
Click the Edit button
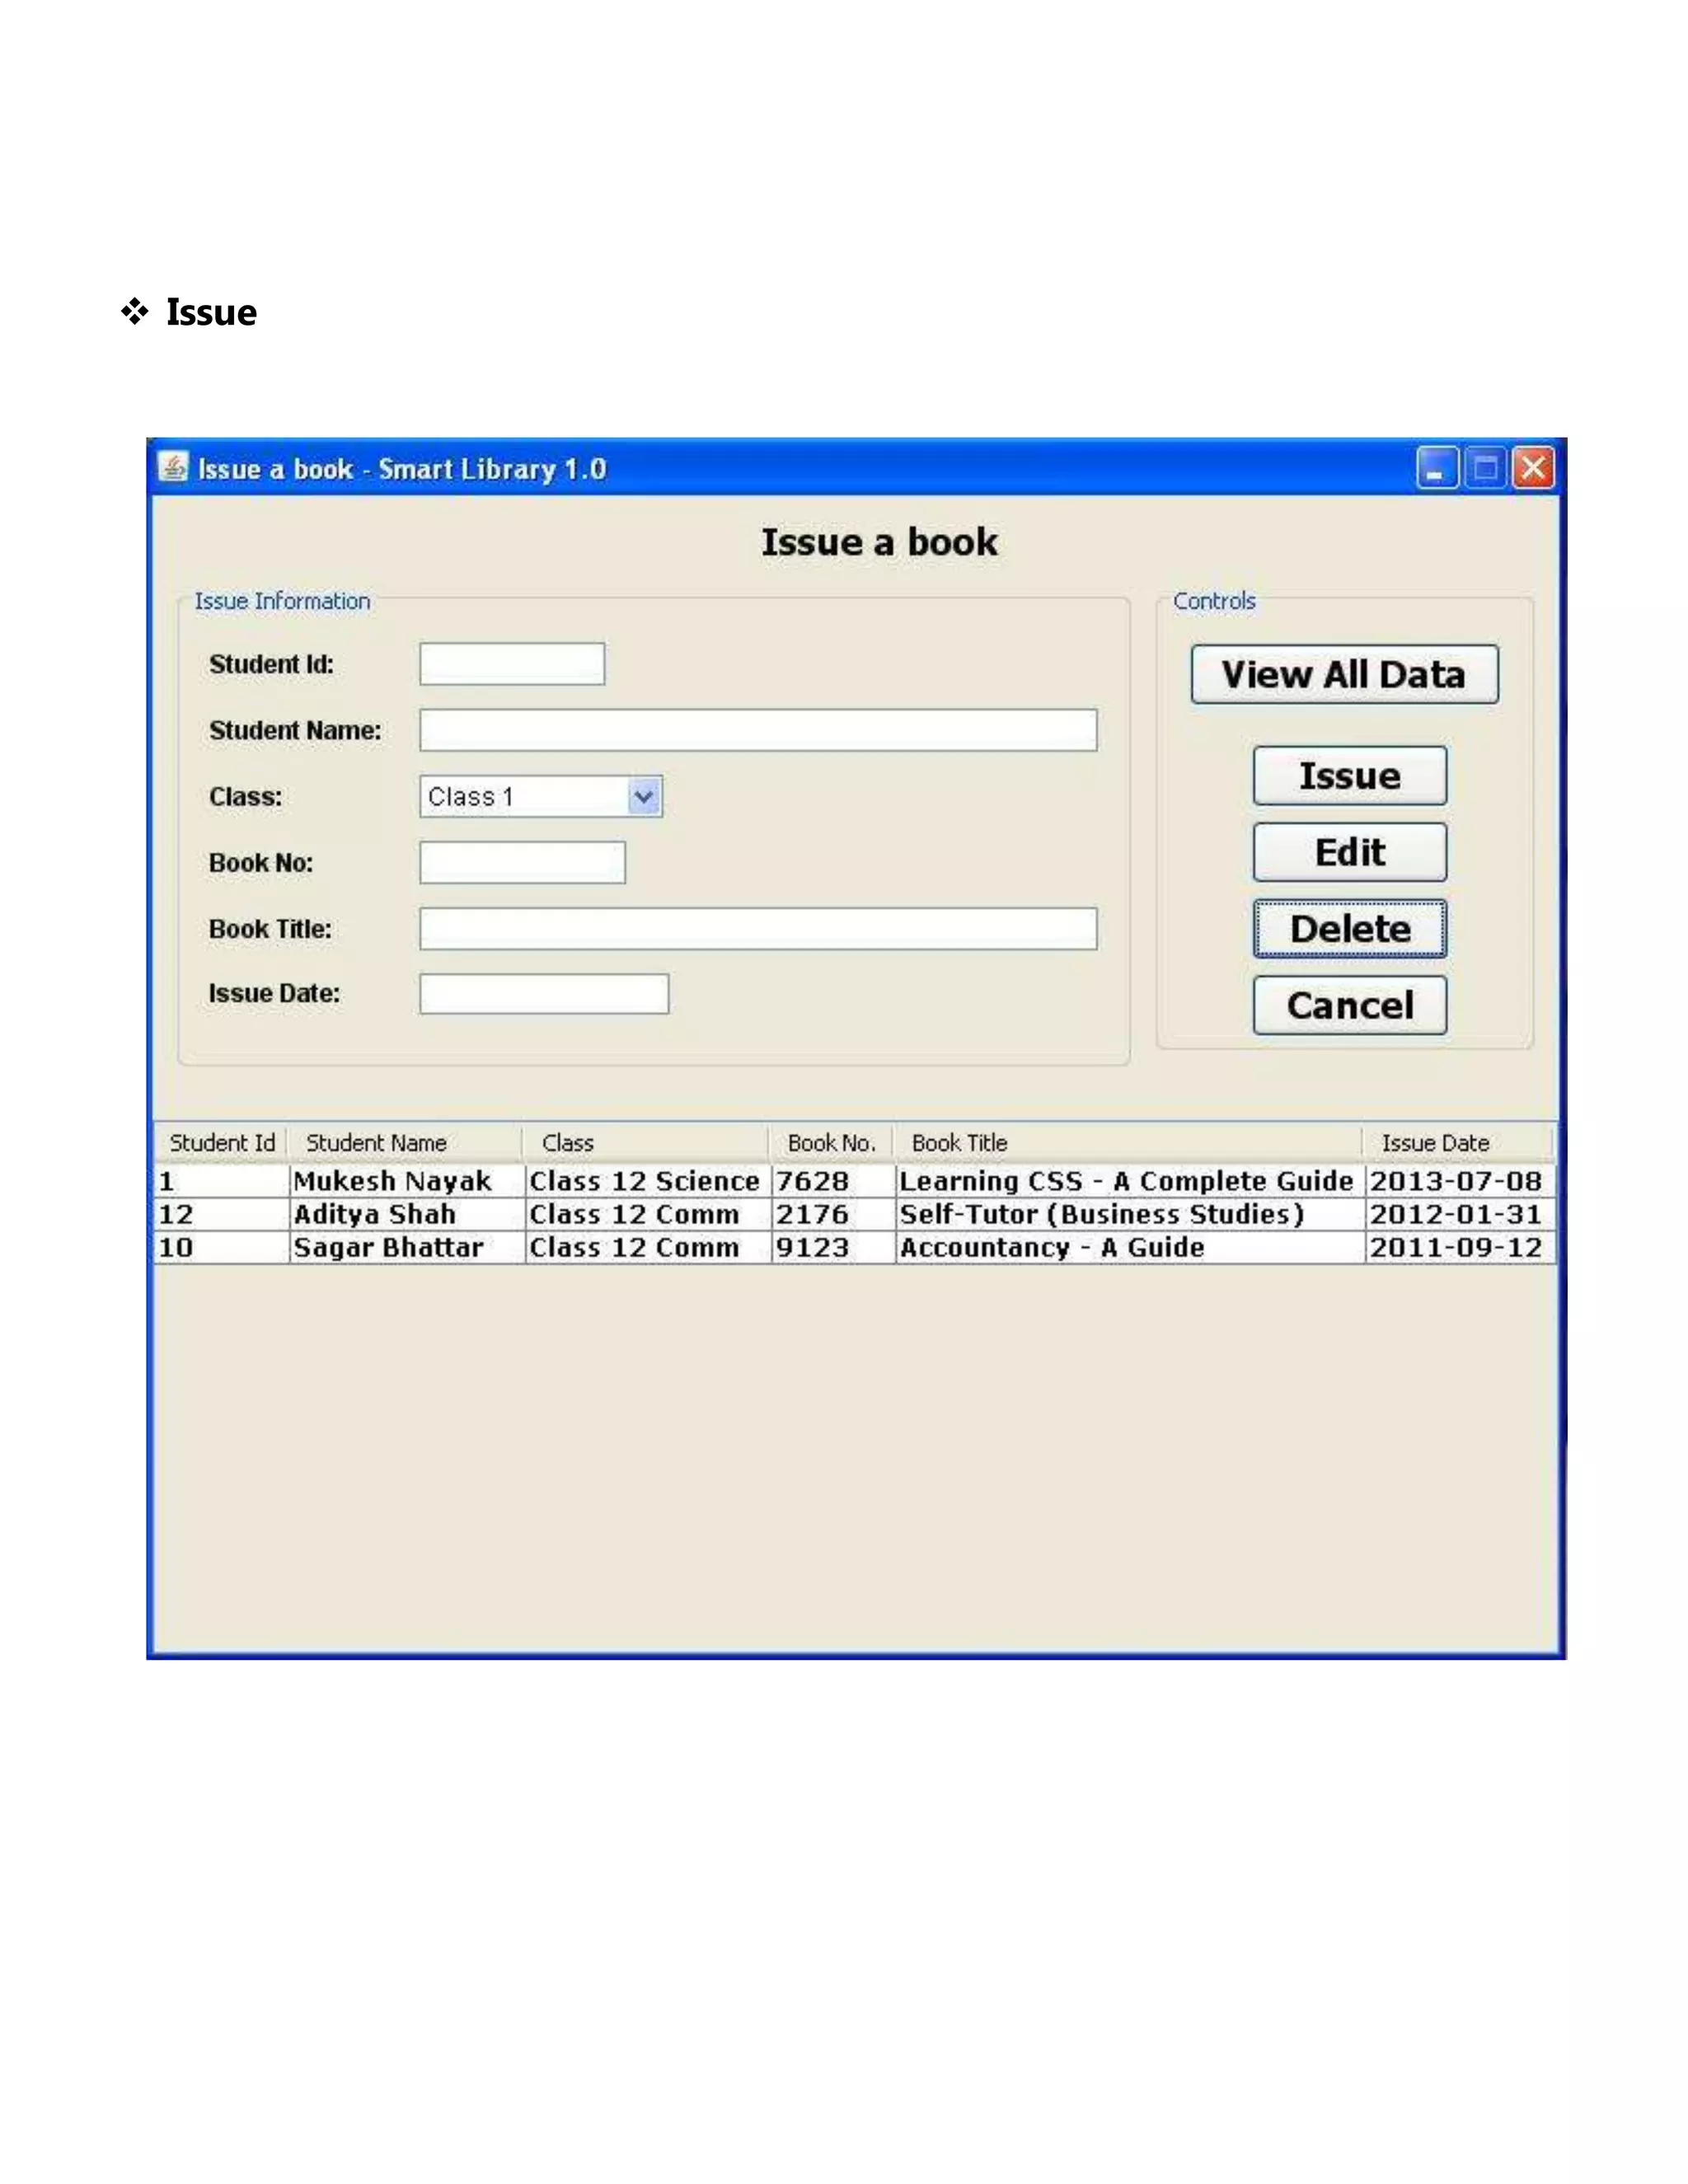point(1349,852)
